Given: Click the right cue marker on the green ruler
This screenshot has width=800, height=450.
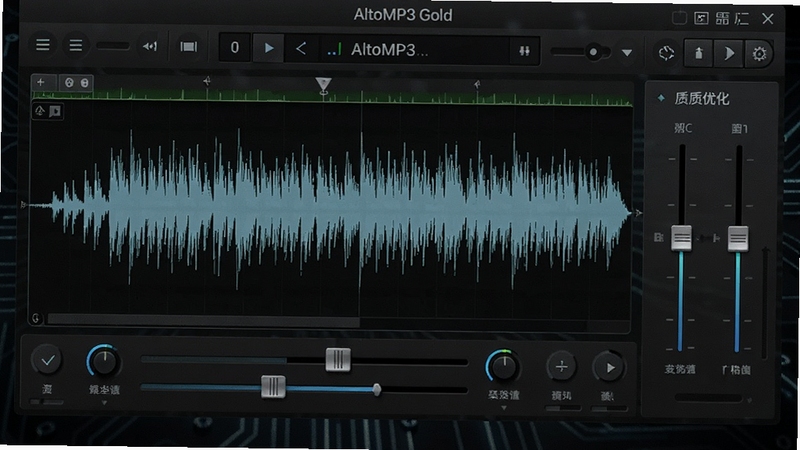Looking at the screenshot, I should (477, 84).
